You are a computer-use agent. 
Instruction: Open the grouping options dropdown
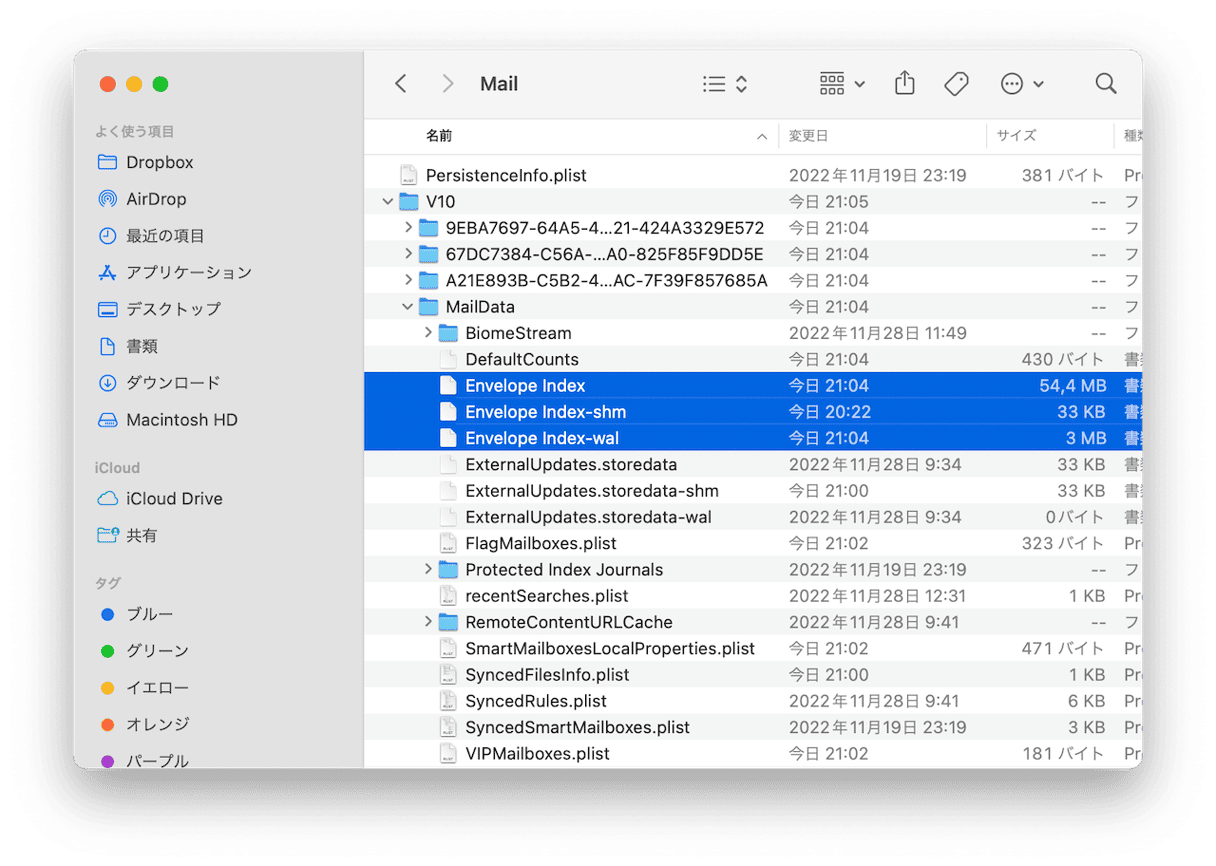[x=842, y=84]
